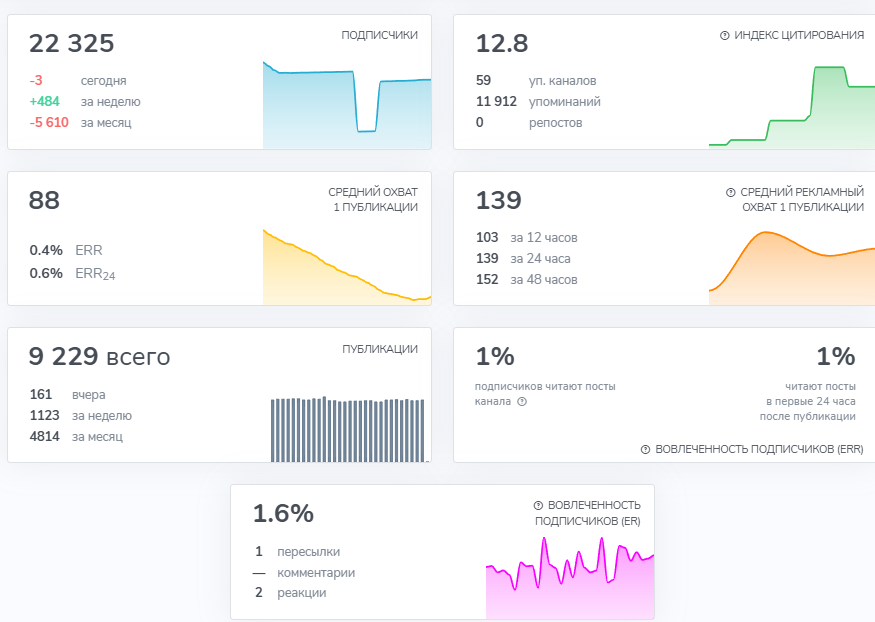Click the ПОДПИСЧИКИ card title
Viewport: 875px width, 622px height.
[x=379, y=35]
